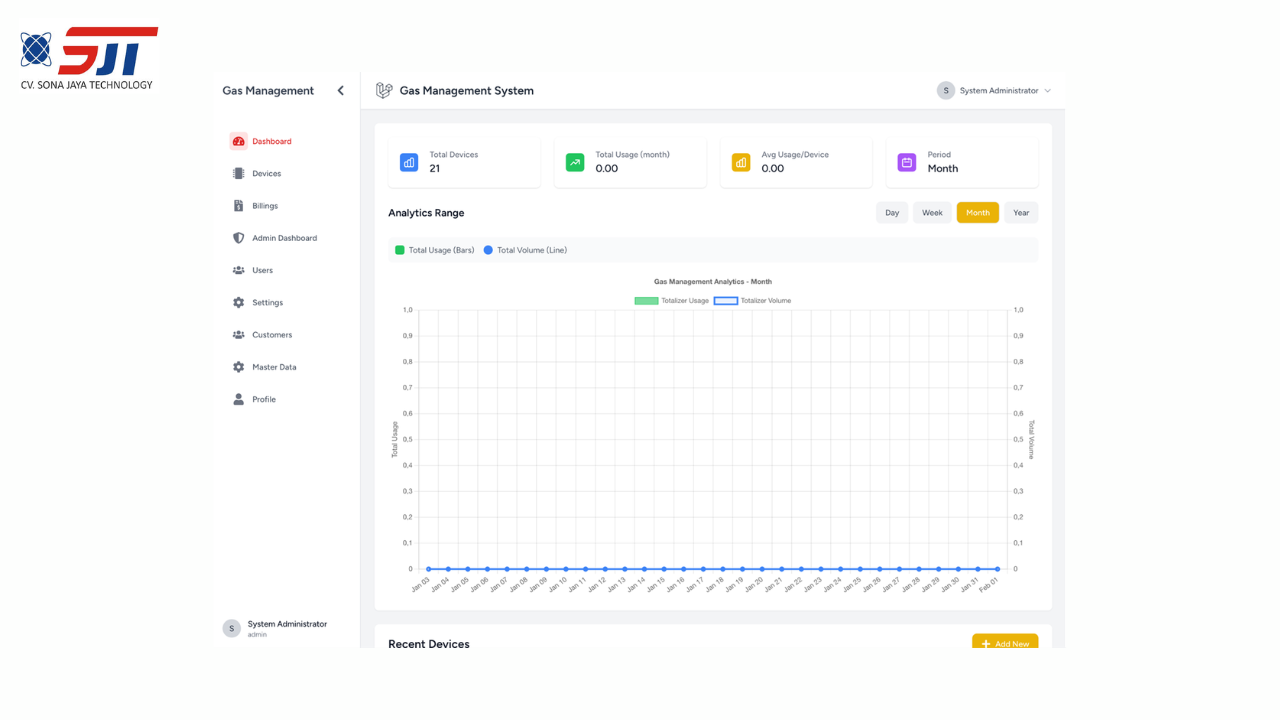
Task: Select the Users group icon
Action: coord(238,270)
